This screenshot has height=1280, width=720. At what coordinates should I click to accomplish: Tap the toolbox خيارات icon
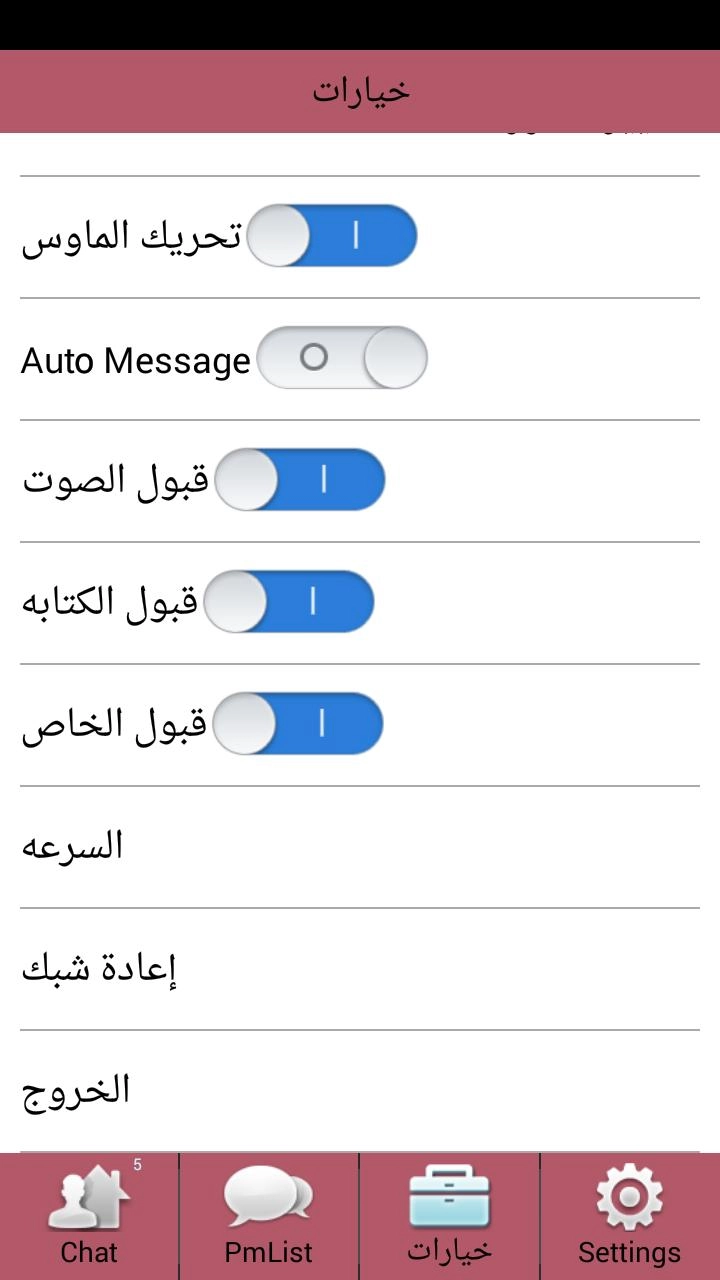coord(449,1197)
